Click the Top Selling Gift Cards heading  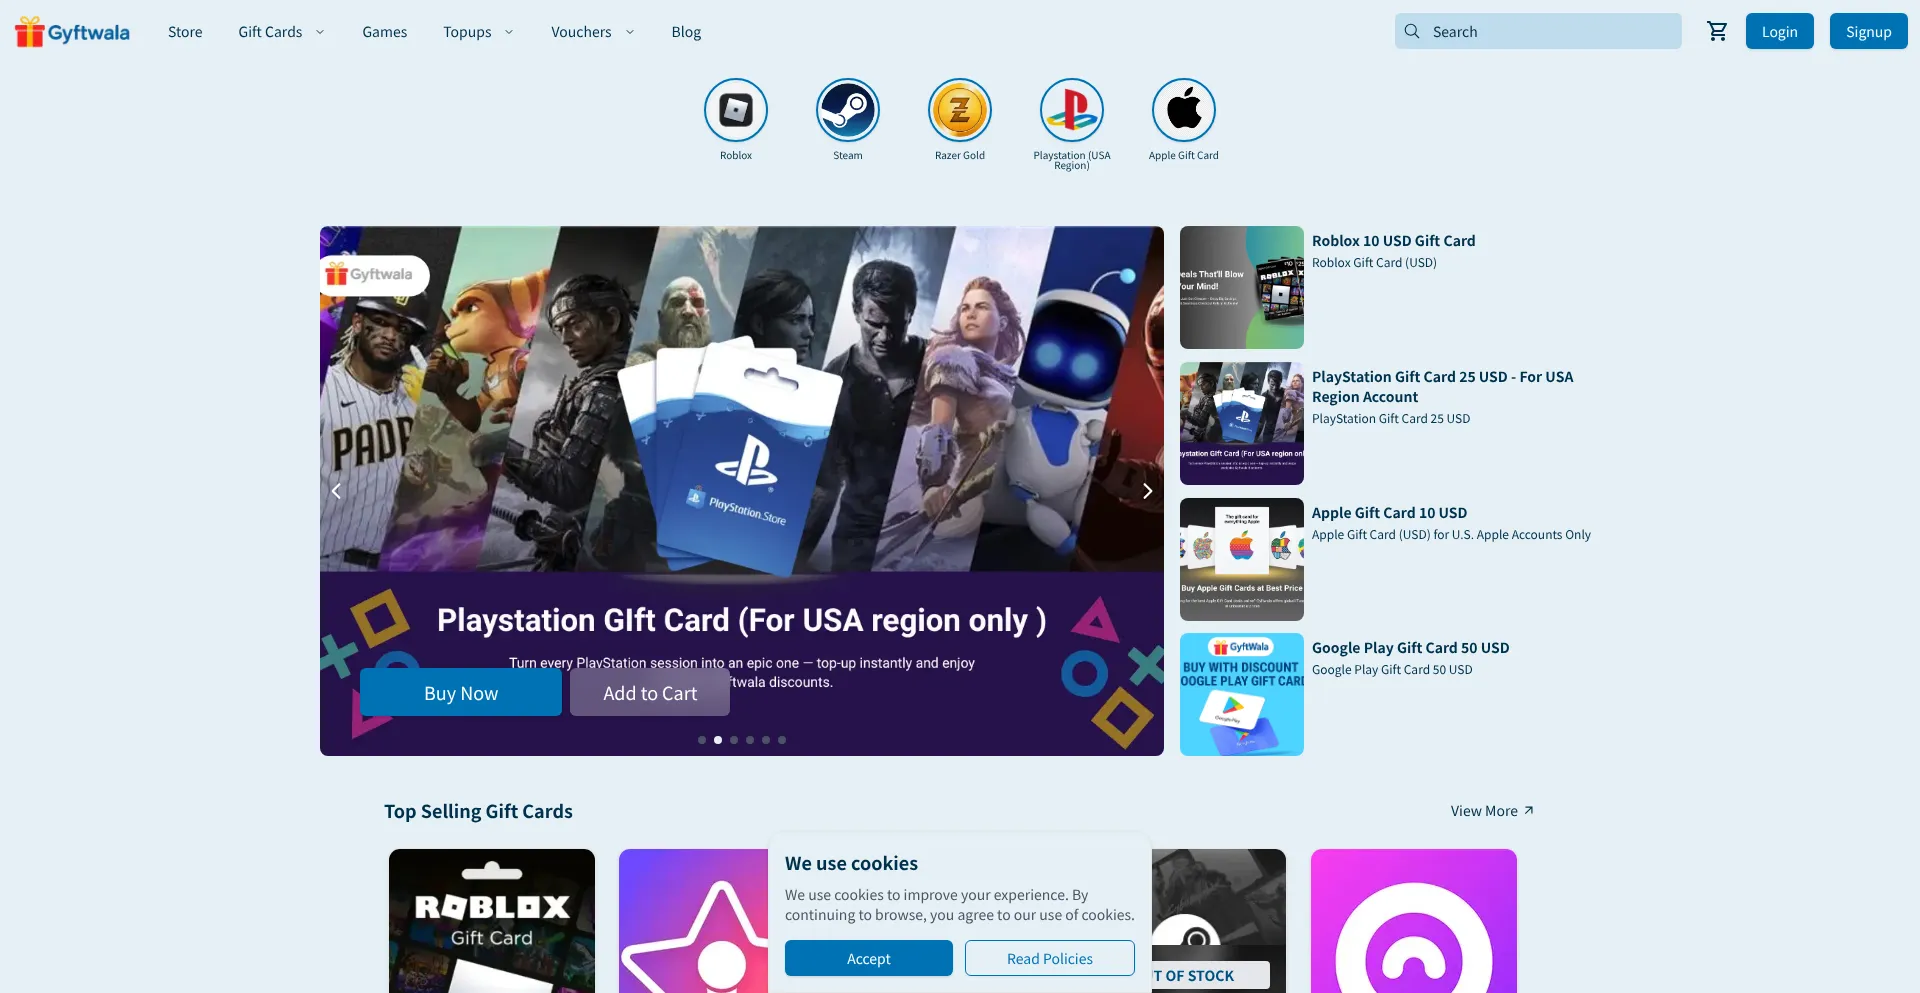[x=478, y=811]
